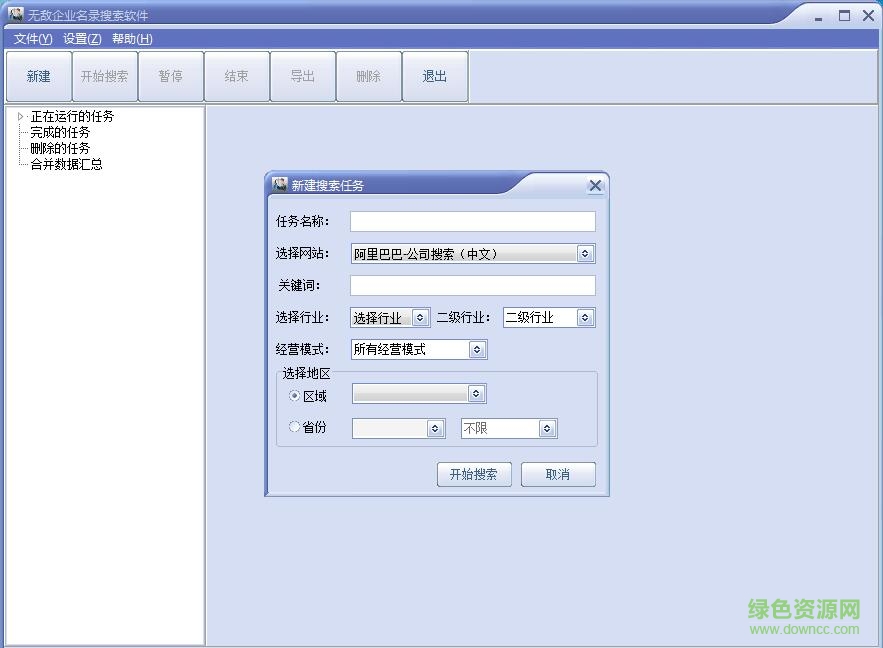This screenshot has width=883, height=648.
Task: Click the 退出 exit toolbar icon
Action: pyautogui.click(x=435, y=76)
